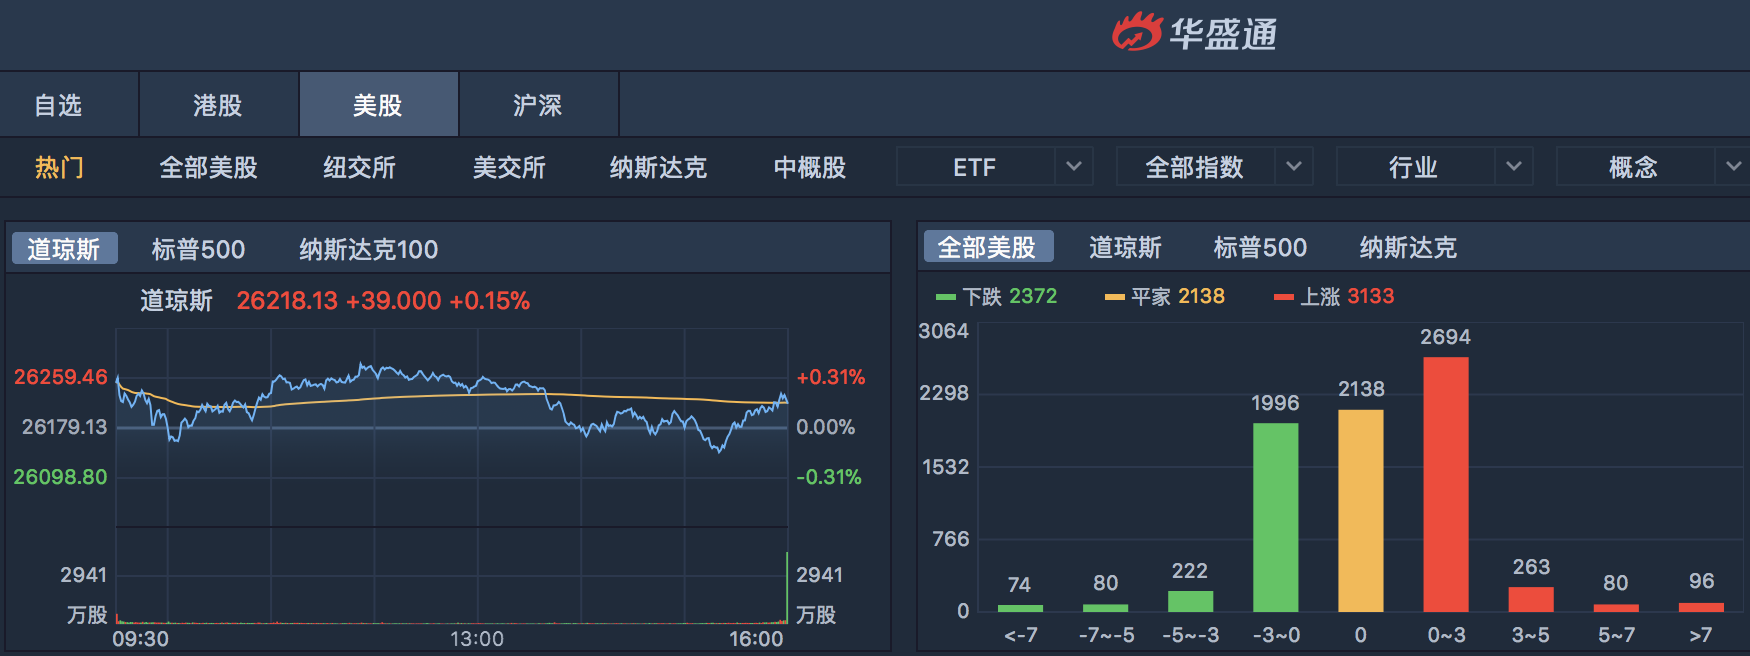Switch chart to 标普500 index
1750x656 pixels.
[x=198, y=249]
